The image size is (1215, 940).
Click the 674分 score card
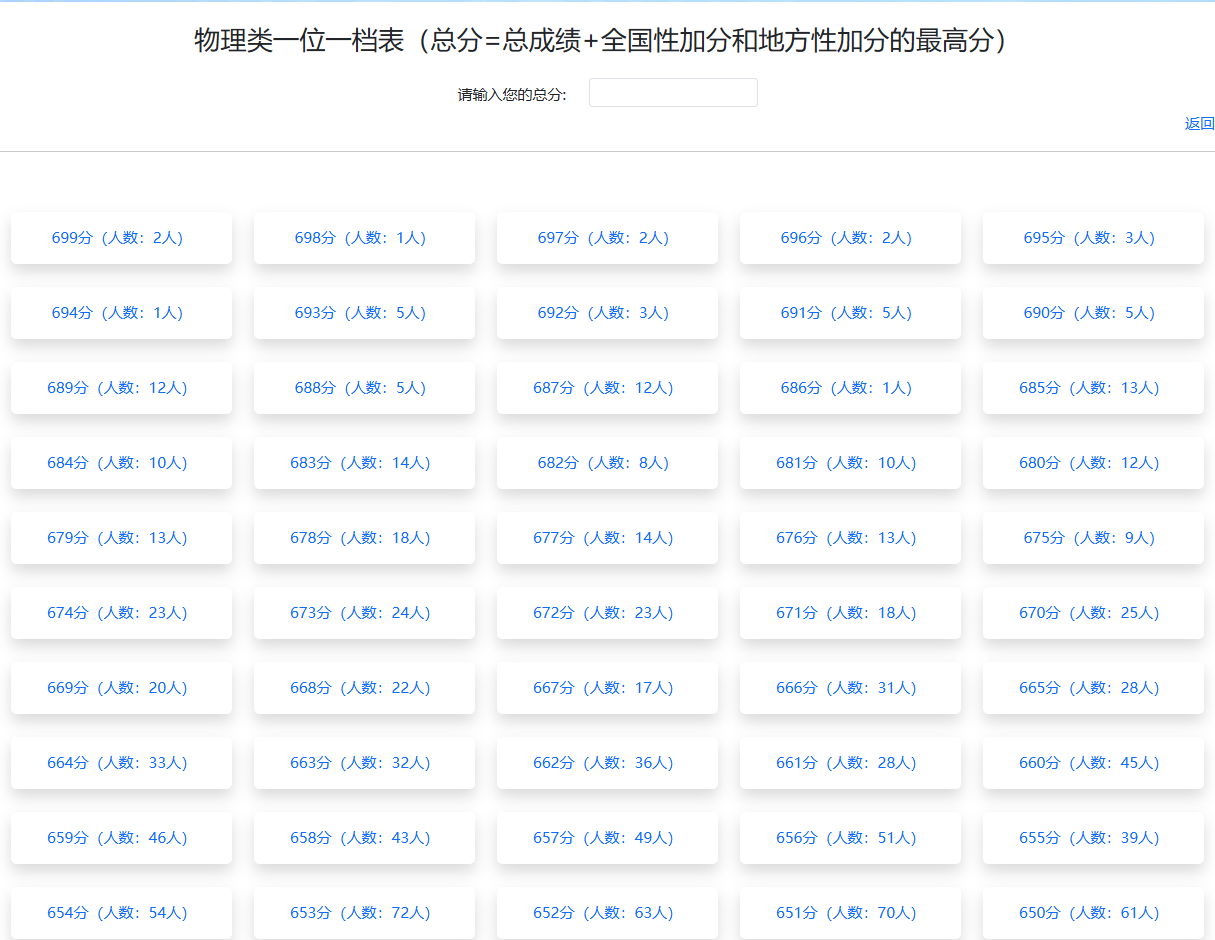[121, 613]
